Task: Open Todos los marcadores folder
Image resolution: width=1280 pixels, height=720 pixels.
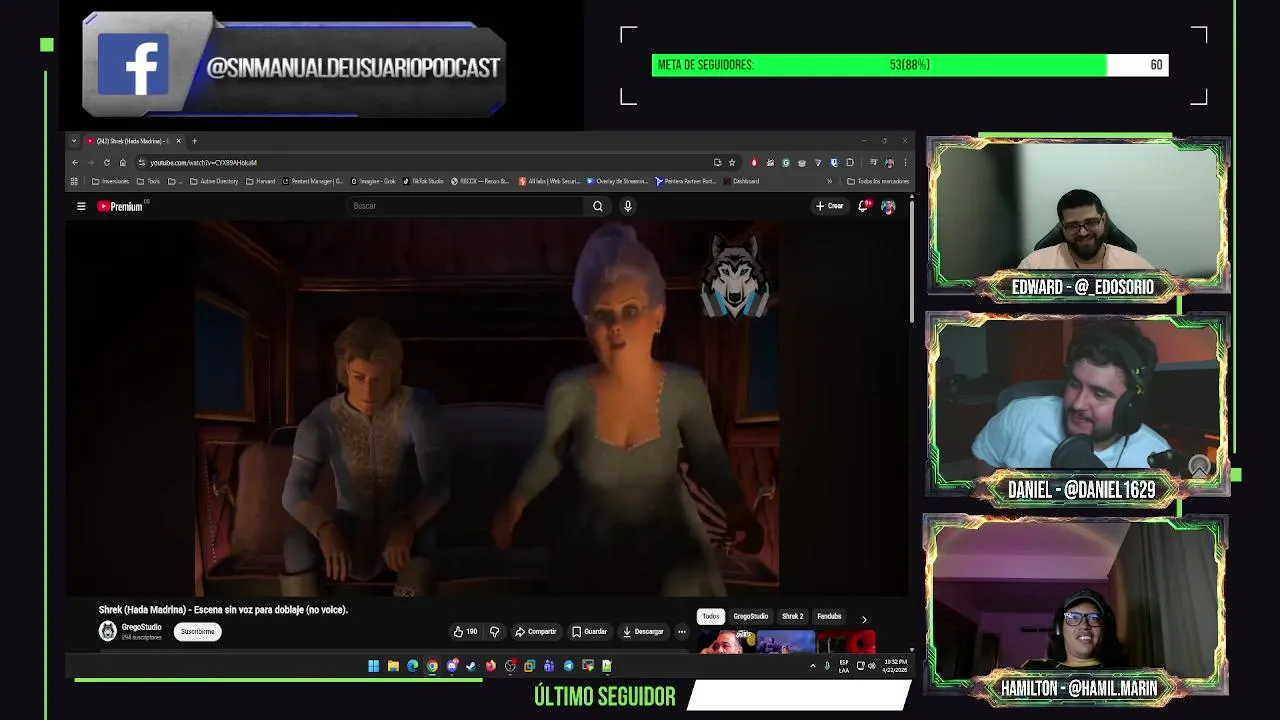Action: 878,181
